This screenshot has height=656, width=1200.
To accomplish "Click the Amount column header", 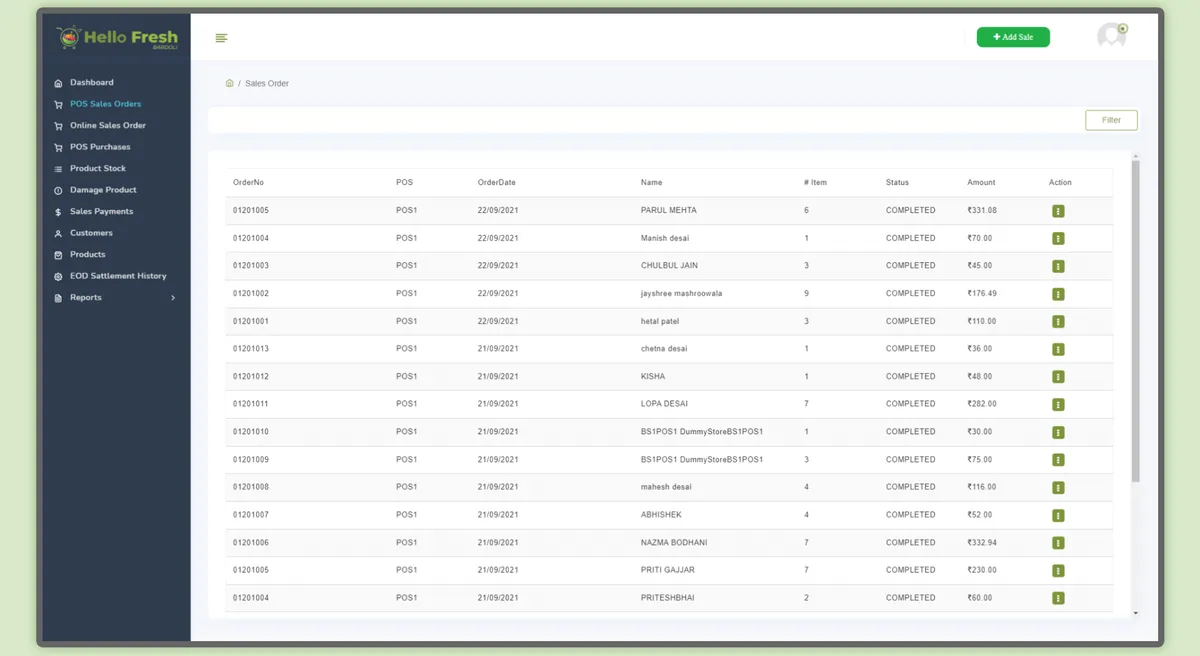I will click(x=981, y=183).
